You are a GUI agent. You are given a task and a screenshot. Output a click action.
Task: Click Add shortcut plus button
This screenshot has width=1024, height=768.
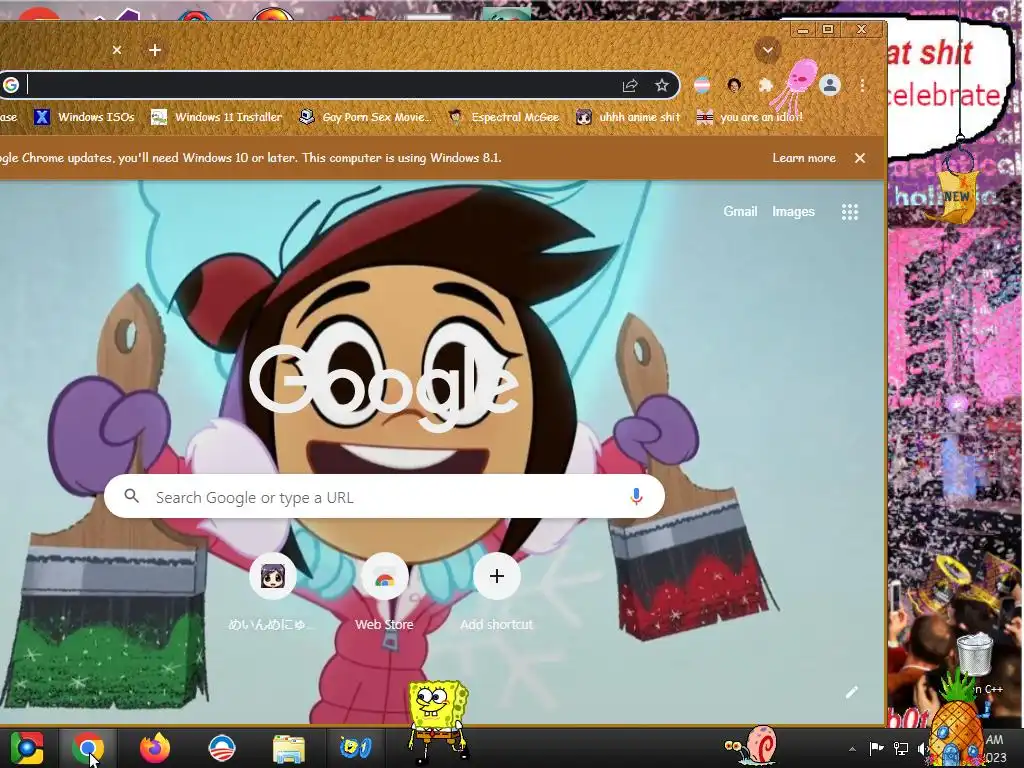pyautogui.click(x=496, y=576)
